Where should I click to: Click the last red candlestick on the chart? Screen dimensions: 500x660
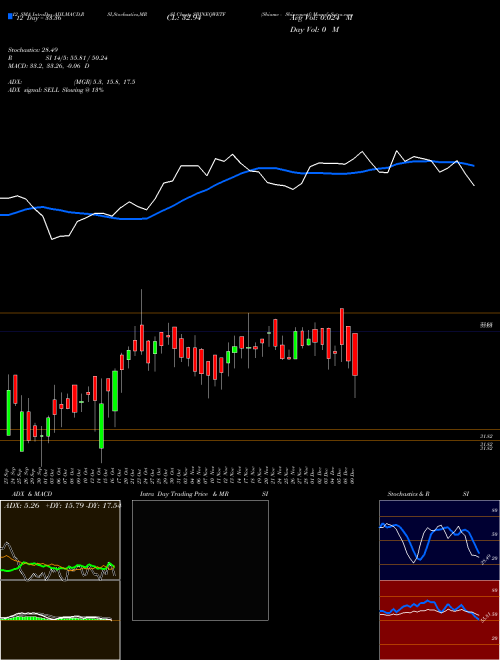355,354
